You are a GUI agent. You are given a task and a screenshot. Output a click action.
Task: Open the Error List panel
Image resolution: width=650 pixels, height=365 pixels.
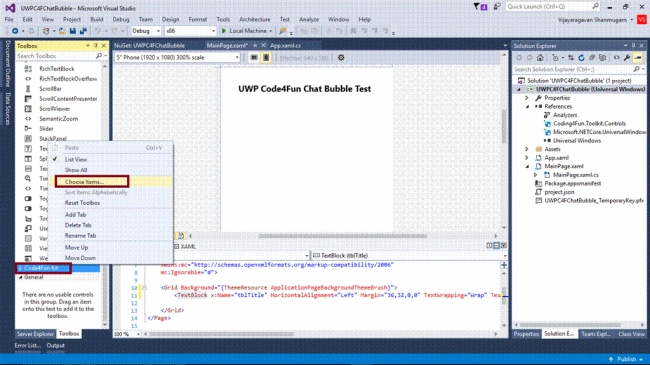(x=28, y=346)
